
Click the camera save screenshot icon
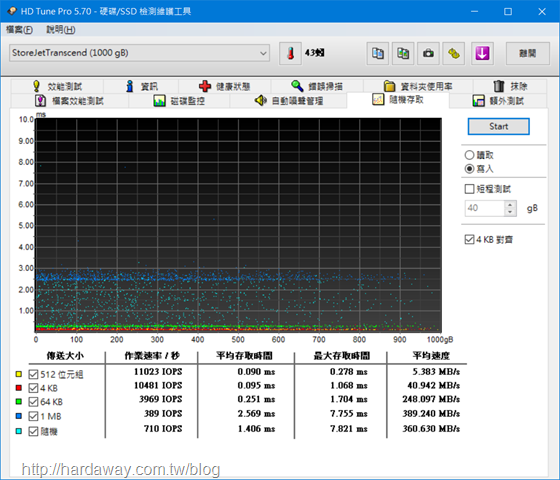click(x=428, y=54)
